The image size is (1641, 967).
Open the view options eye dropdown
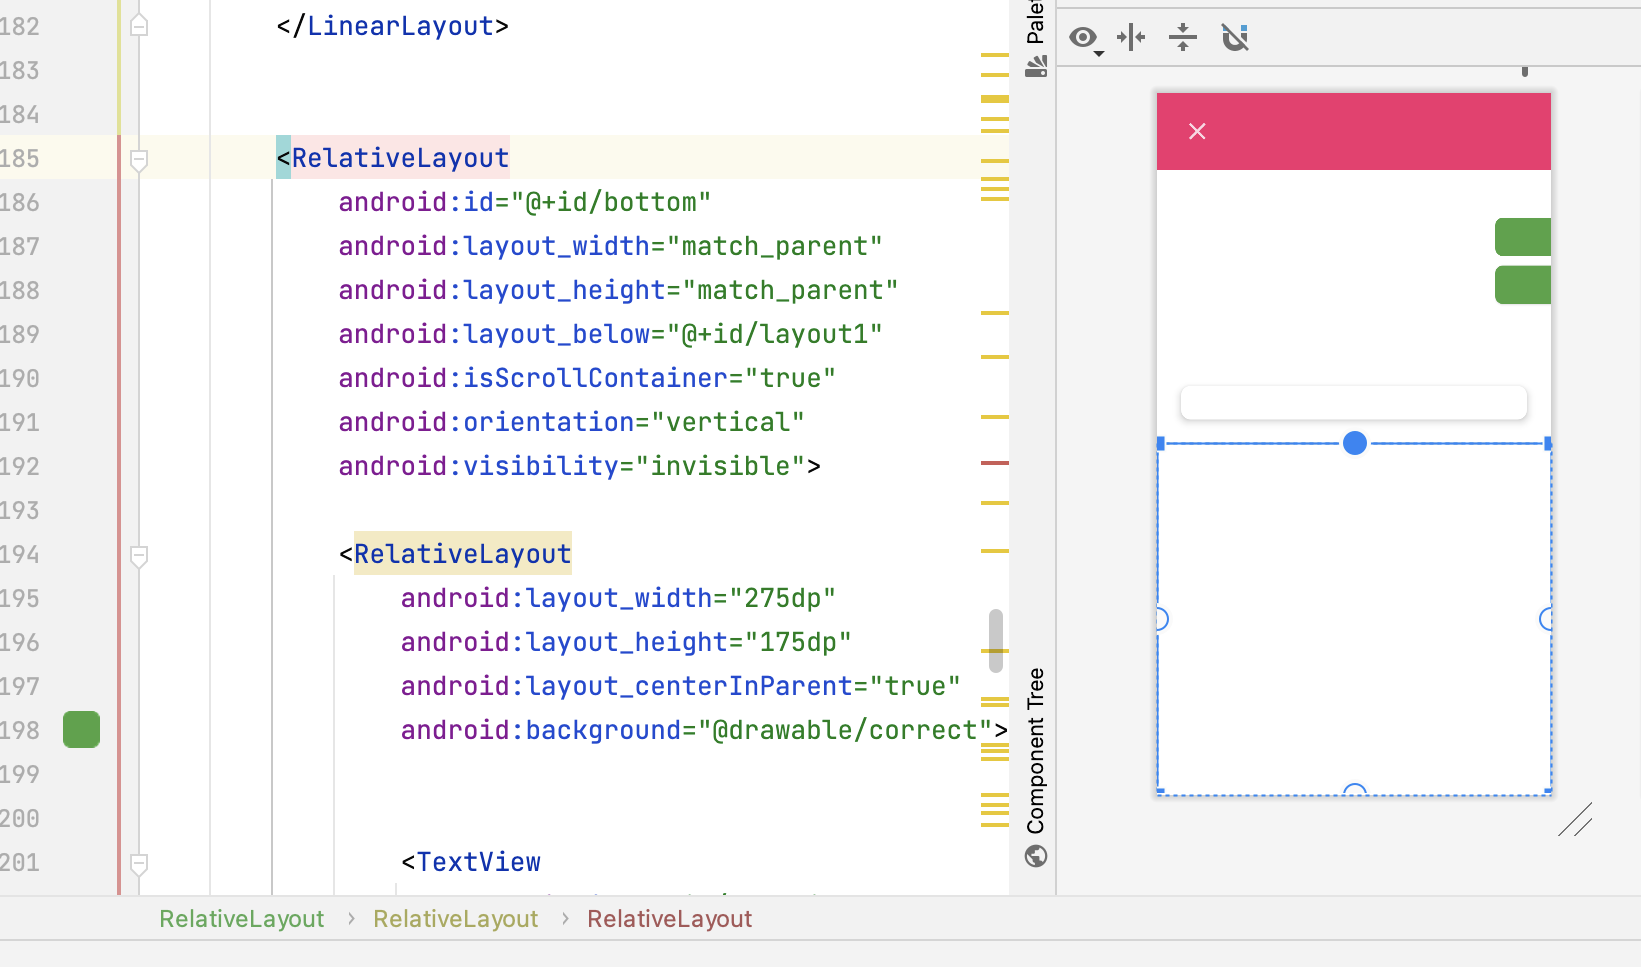[1086, 39]
